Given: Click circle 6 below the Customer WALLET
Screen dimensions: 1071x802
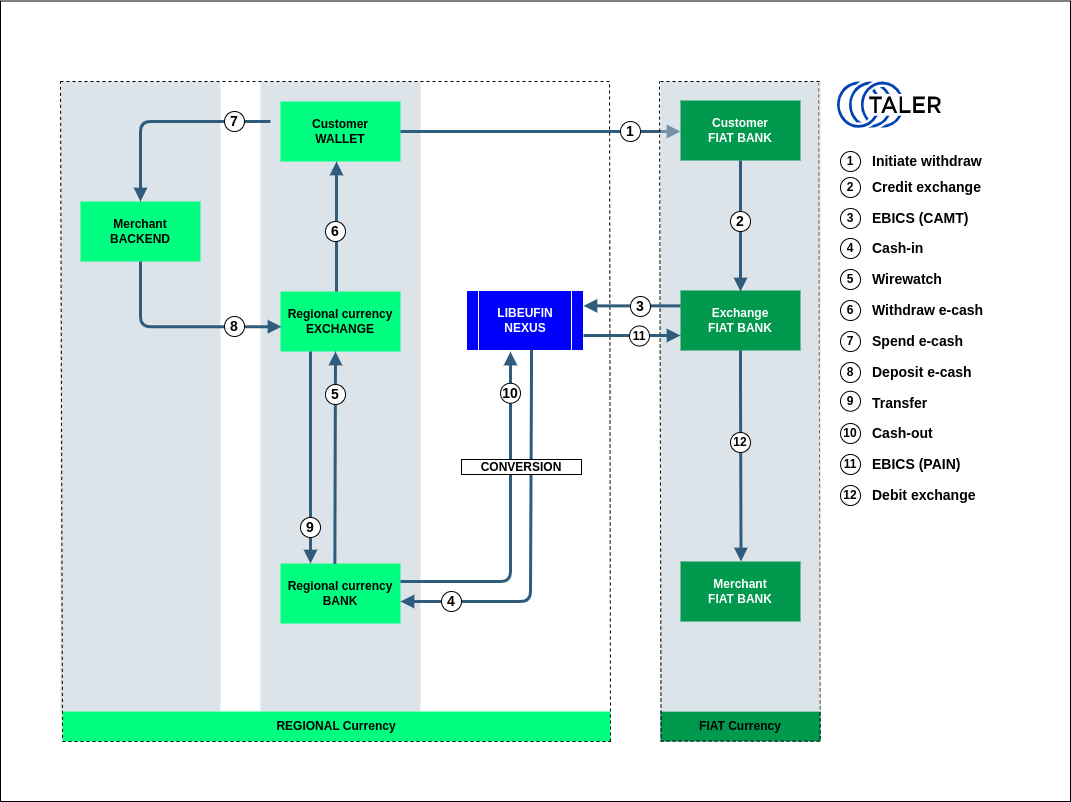Looking at the screenshot, I should 335,231.
